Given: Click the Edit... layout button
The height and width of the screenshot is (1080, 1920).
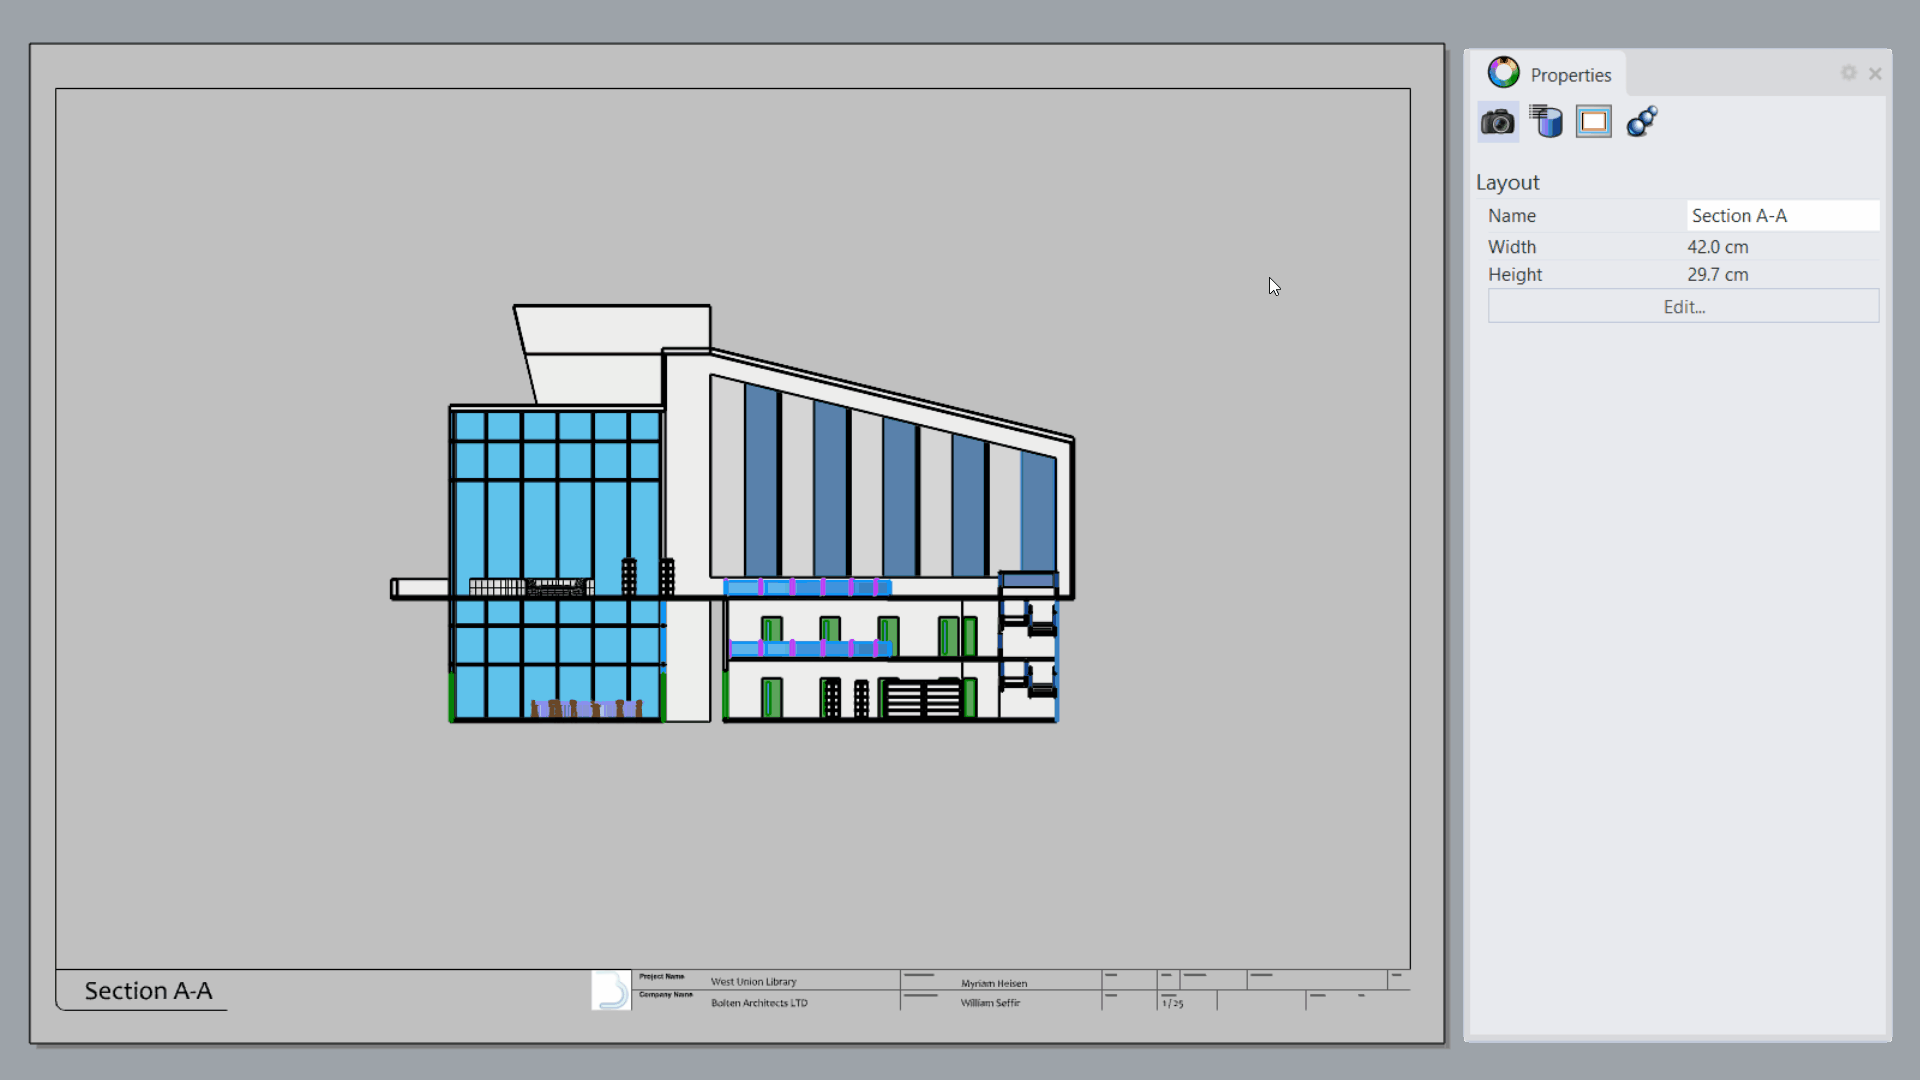Looking at the screenshot, I should point(1683,307).
